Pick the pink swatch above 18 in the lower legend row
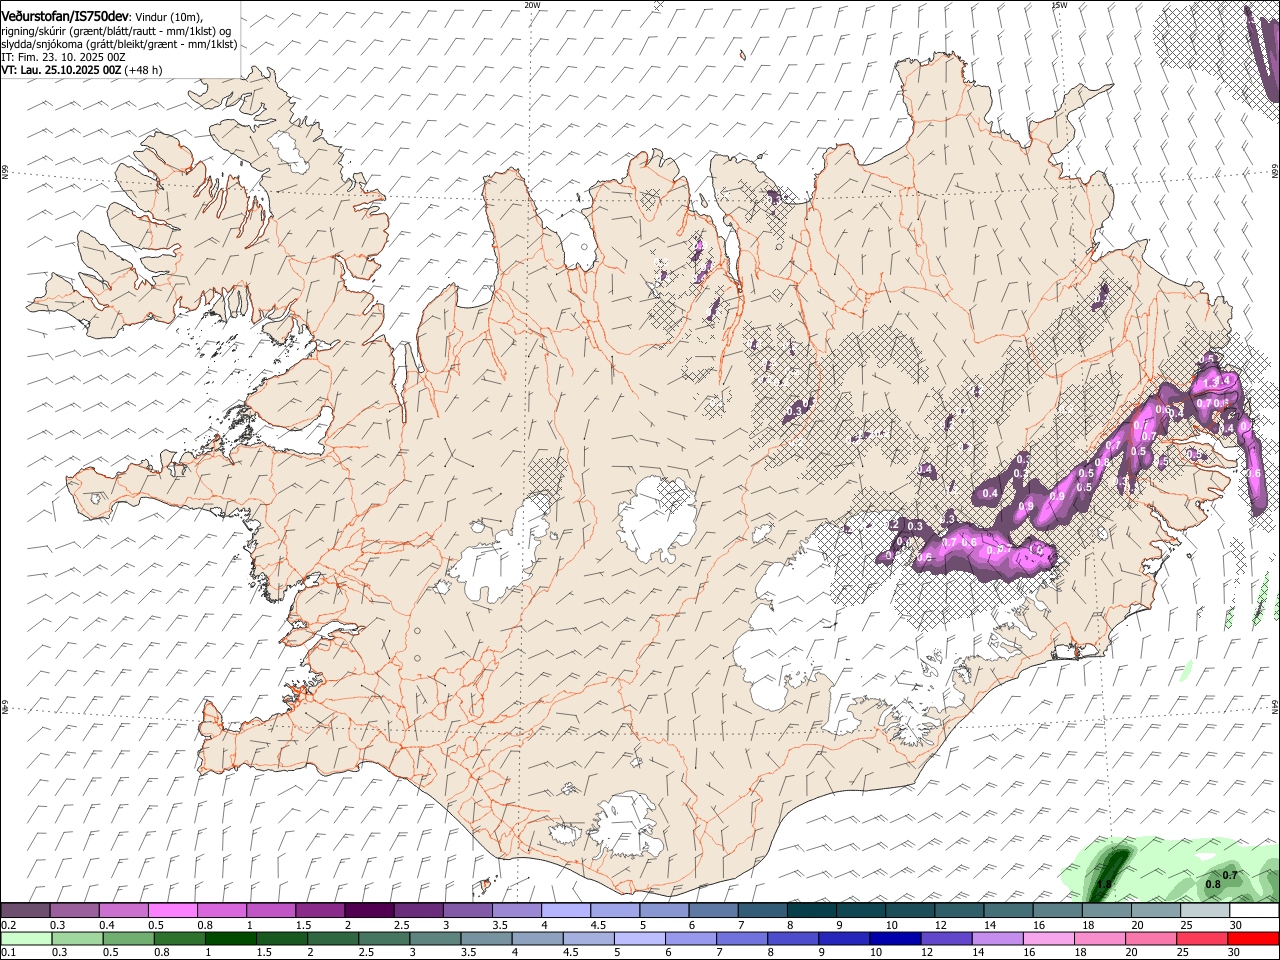This screenshot has height=960, width=1280. tap(1101, 938)
